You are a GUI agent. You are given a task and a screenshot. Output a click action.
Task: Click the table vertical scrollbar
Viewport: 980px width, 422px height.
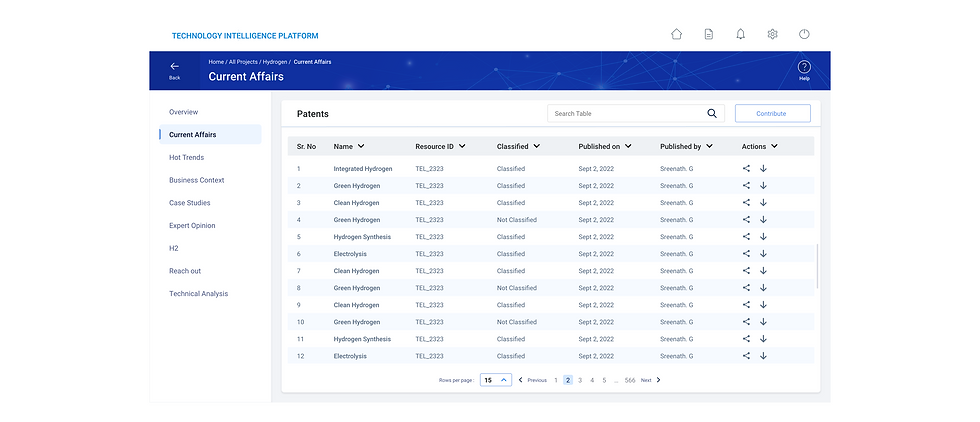tap(818, 266)
